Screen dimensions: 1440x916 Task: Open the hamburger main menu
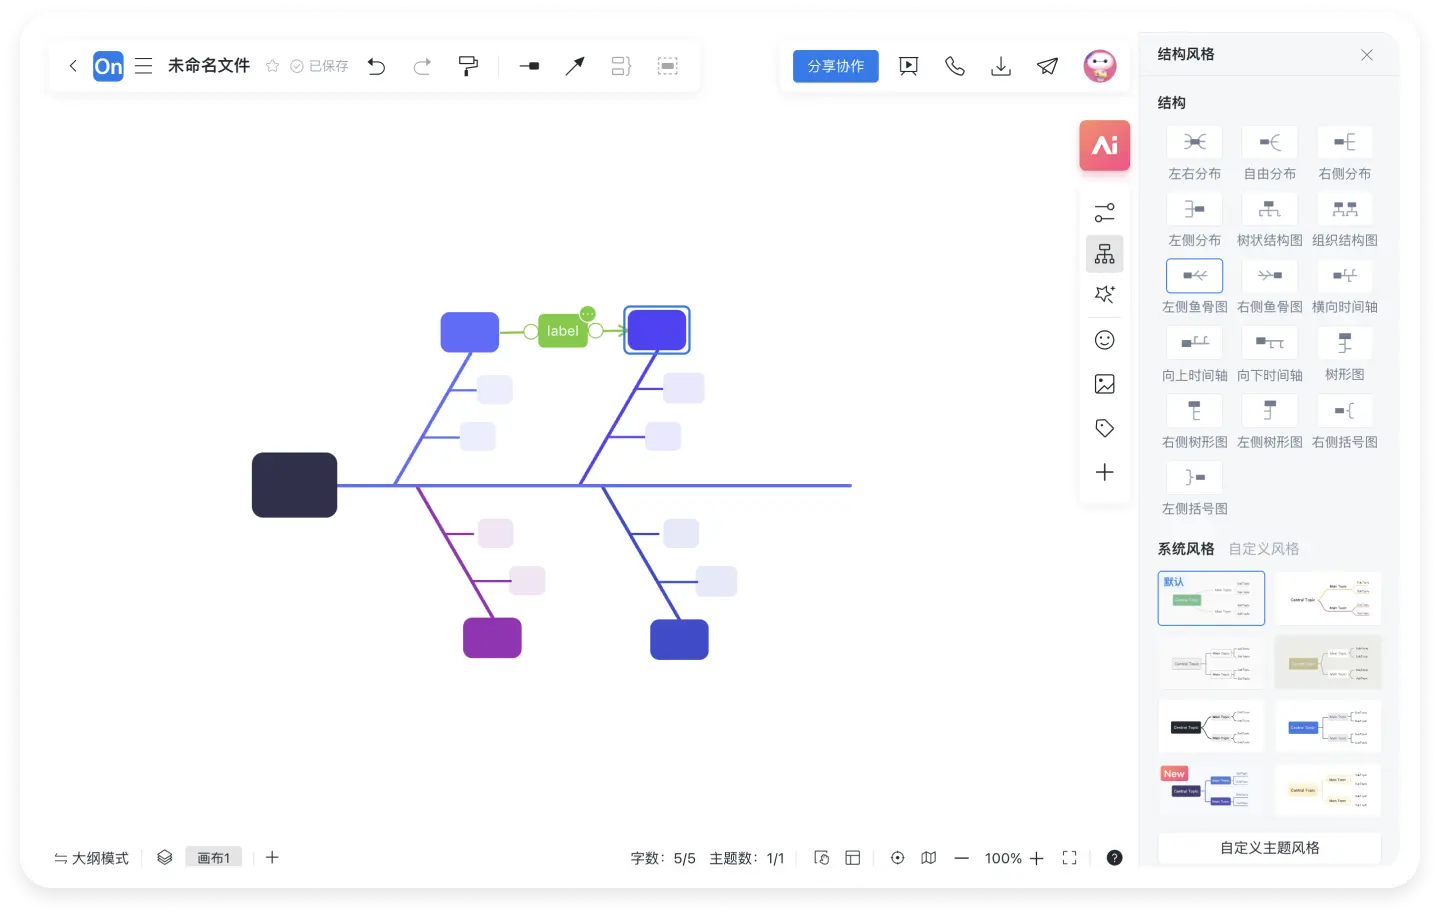(x=144, y=67)
